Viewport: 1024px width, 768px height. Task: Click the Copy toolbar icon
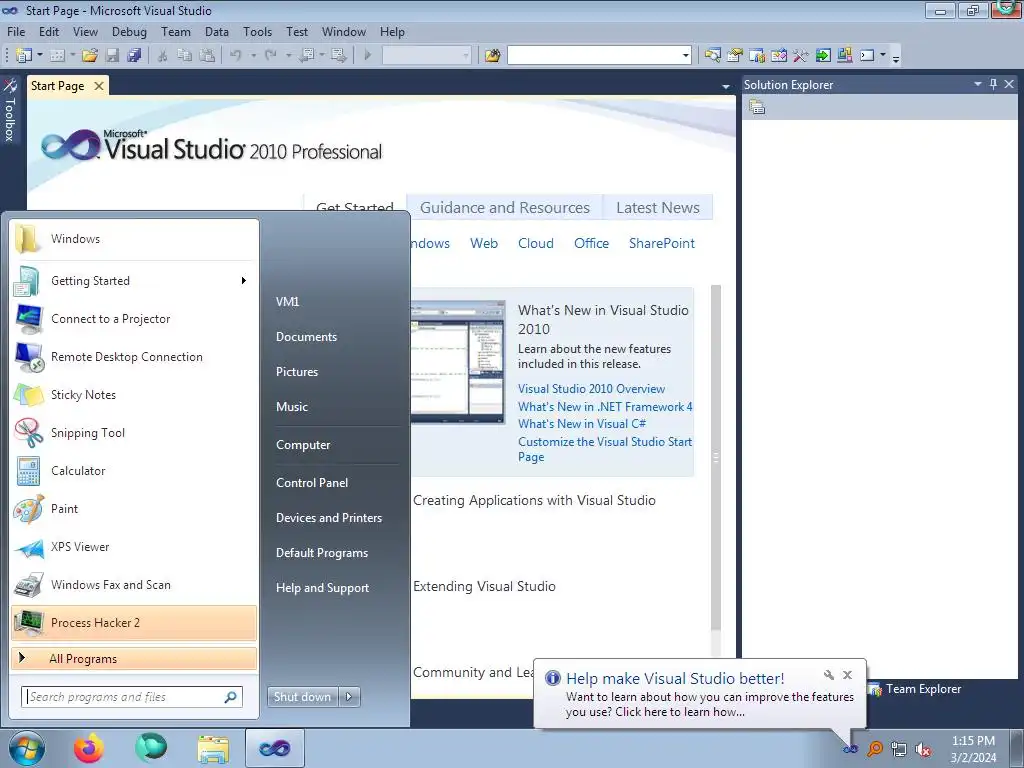click(x=185, y=56)
